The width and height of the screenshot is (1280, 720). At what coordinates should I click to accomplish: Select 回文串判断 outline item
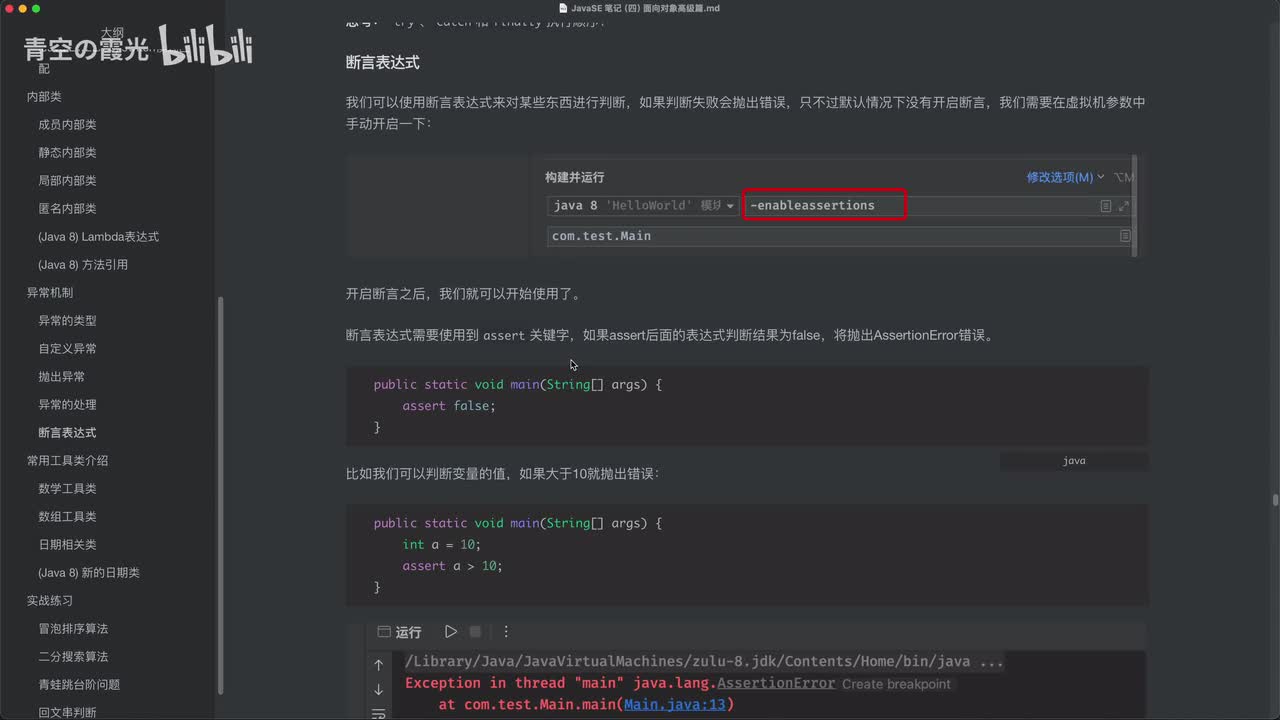[x=67, y=713]
